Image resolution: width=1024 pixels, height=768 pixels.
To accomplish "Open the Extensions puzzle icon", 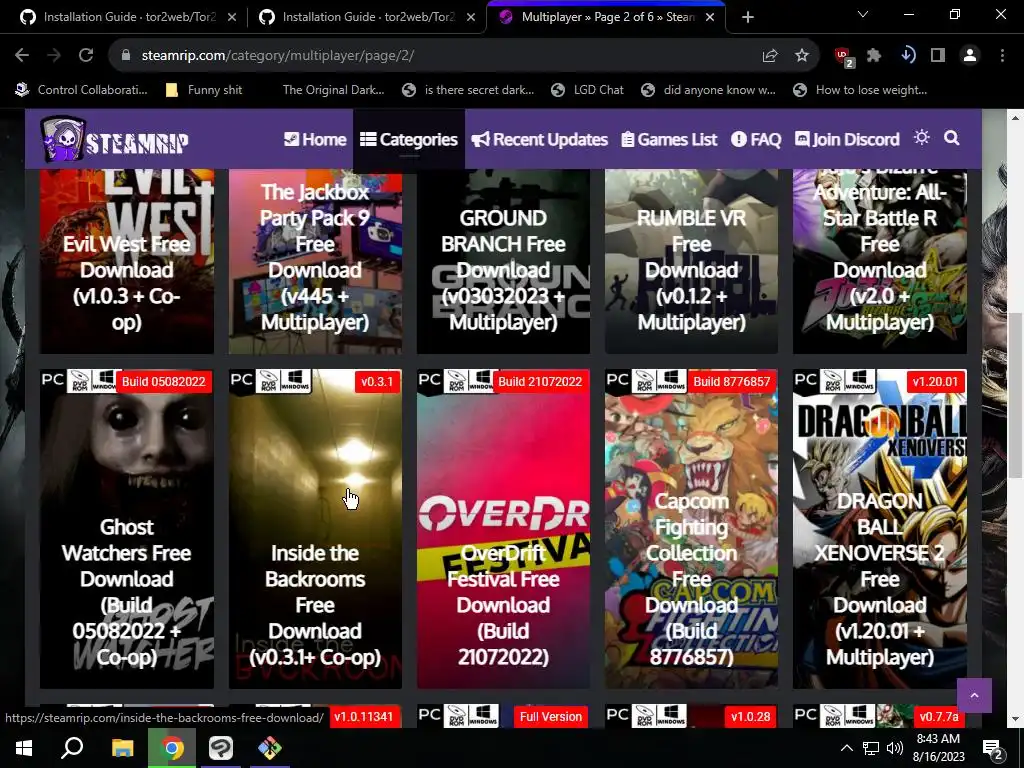I will click(x=874, y=56).
